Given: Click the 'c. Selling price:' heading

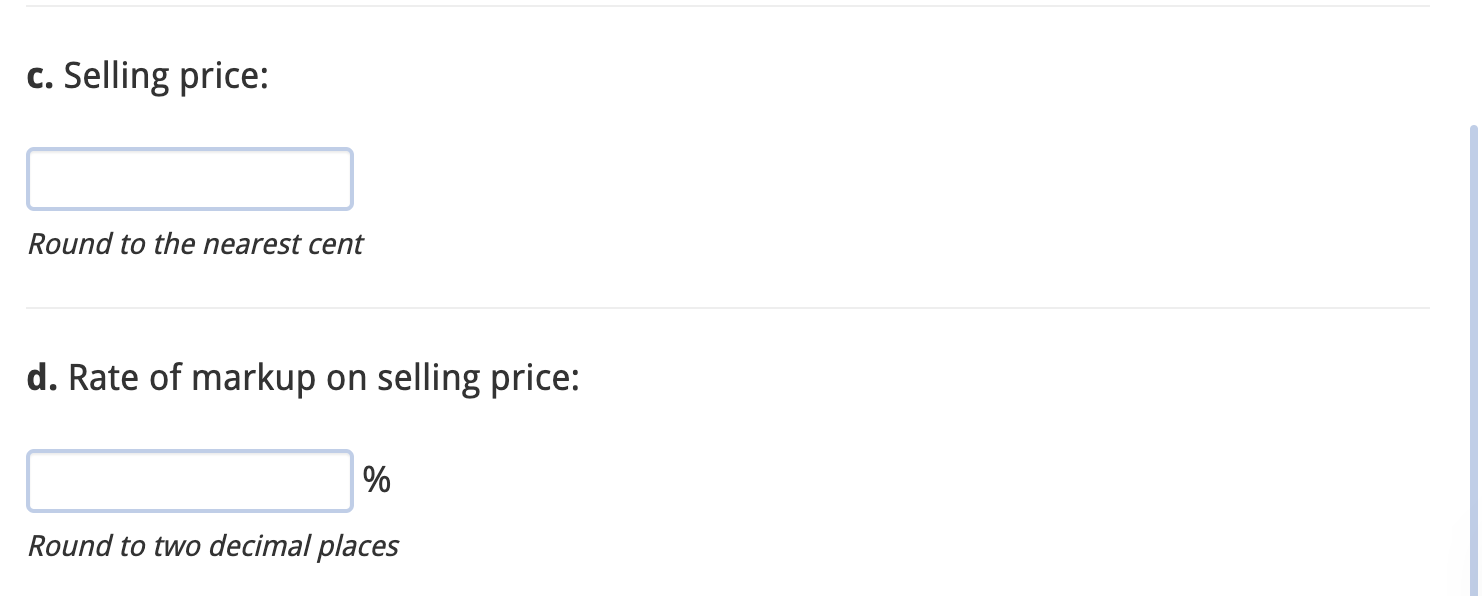Looking at the screenshot, I should tap(148, 74).
